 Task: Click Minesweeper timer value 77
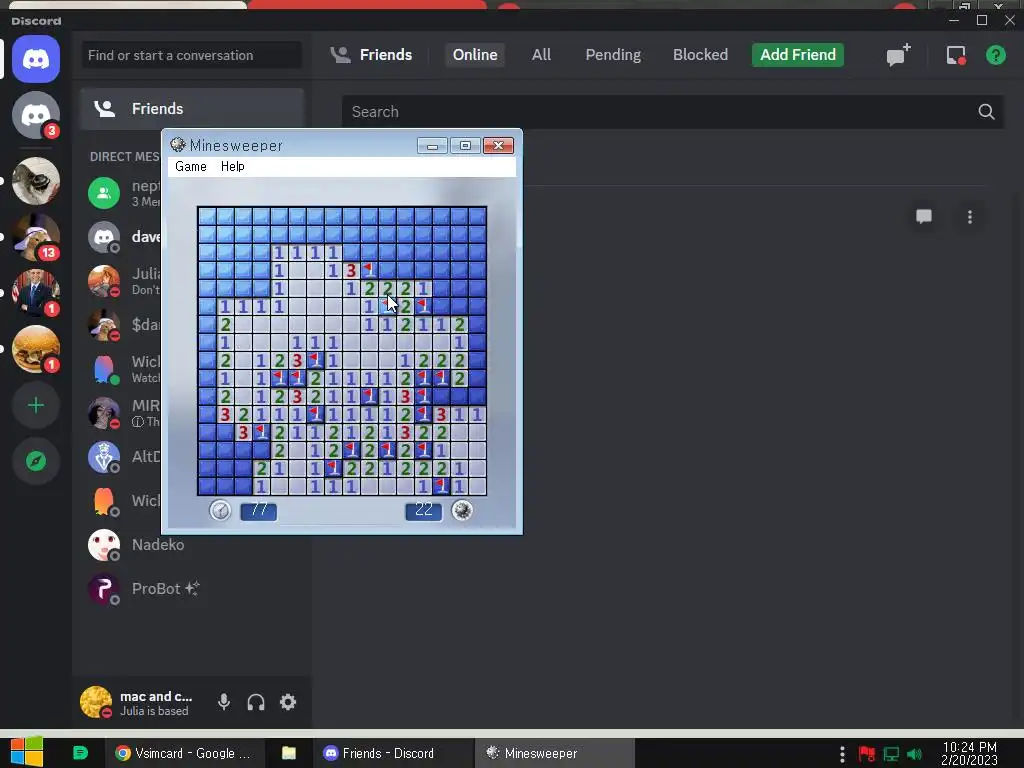(259, 511)
